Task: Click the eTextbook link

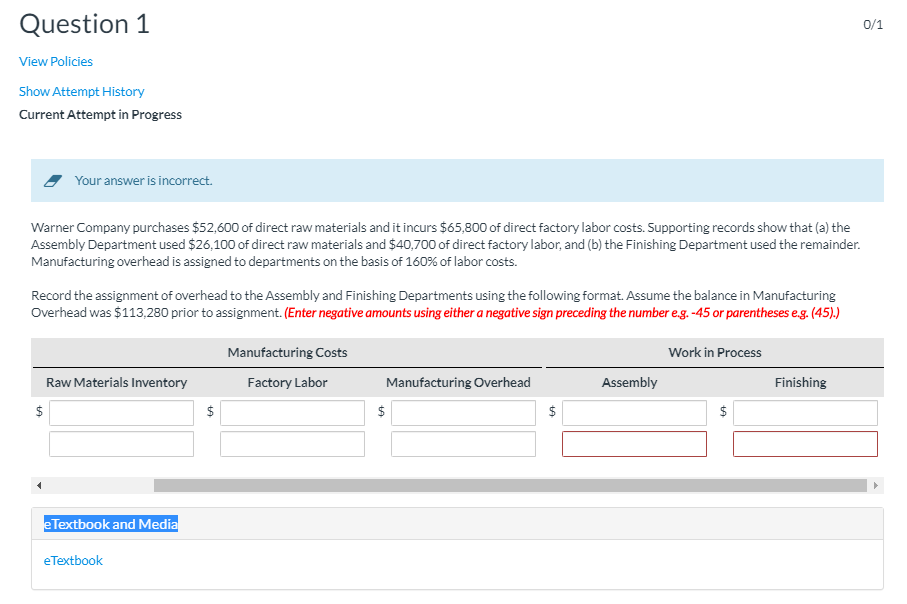Action: coord(73,560)
